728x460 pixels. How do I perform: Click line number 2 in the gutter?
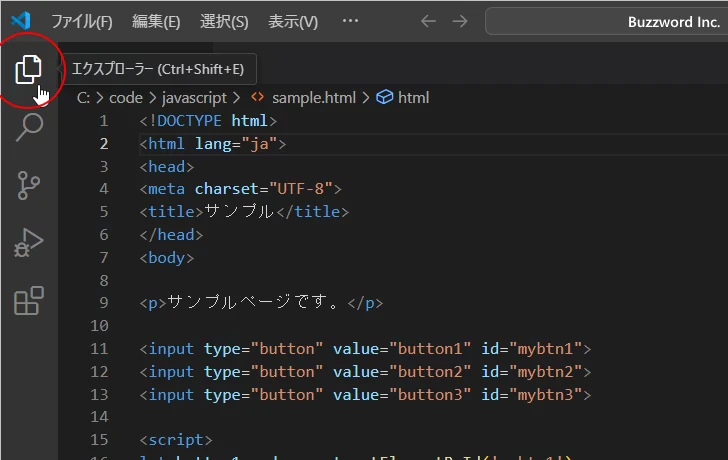coord(104,143)
